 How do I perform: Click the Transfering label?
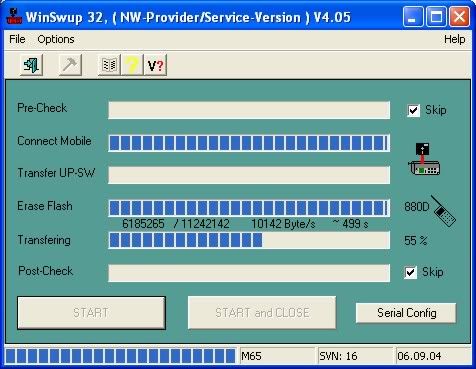44,240
